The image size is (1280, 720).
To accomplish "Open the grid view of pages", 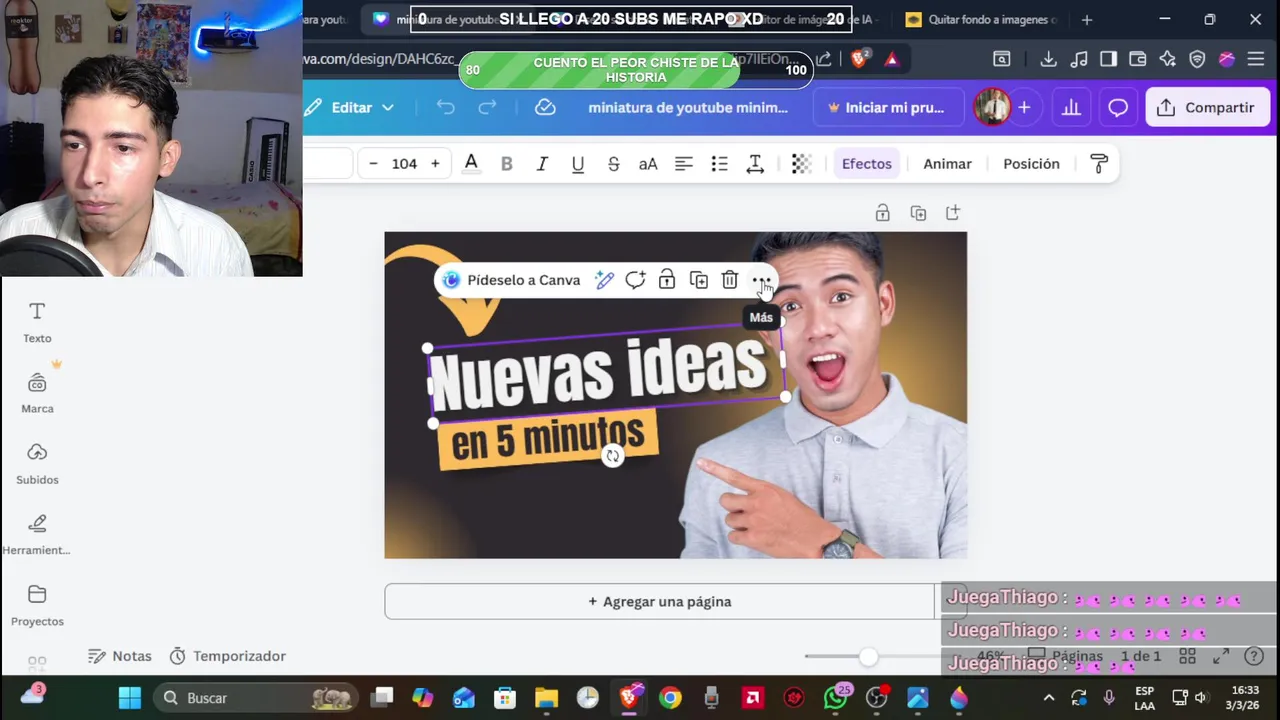I will [1187, 656].
